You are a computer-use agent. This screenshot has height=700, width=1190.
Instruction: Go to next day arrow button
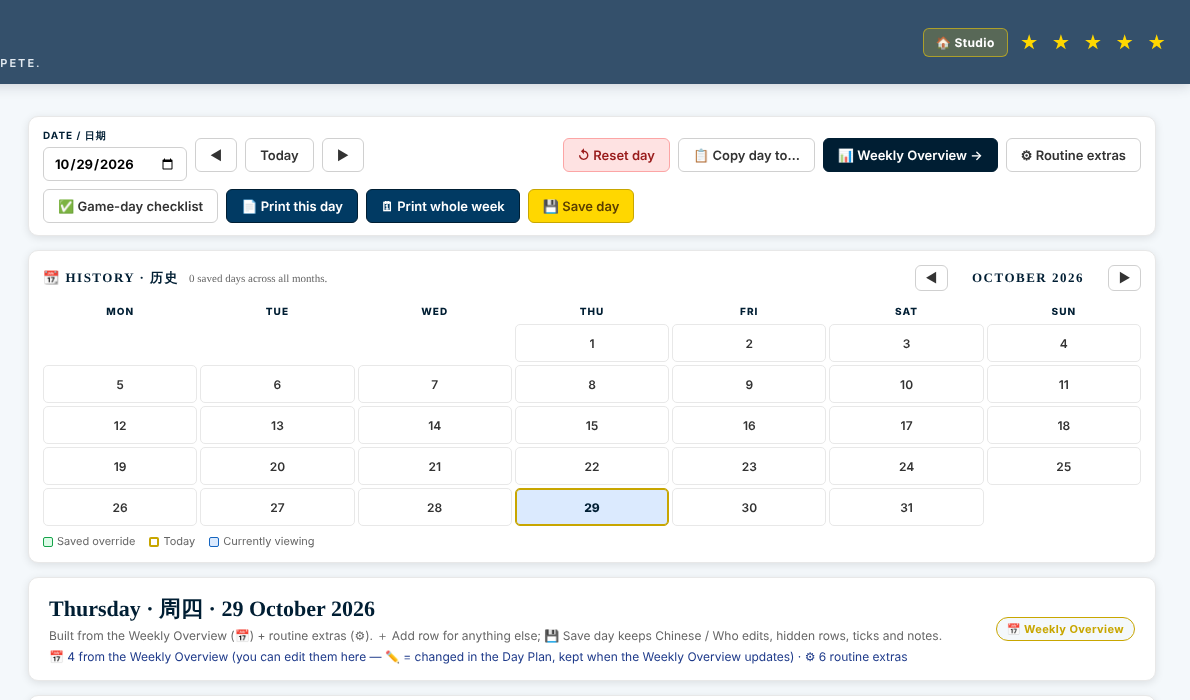[343, 155]
